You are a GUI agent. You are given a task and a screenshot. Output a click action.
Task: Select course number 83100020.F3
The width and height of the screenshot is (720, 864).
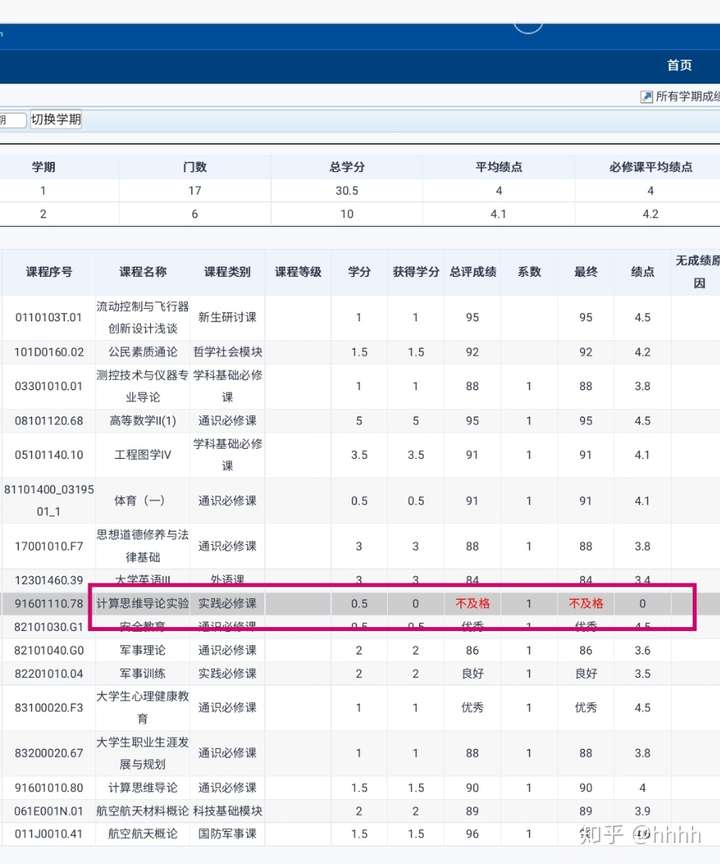click(x=48, y=708)
